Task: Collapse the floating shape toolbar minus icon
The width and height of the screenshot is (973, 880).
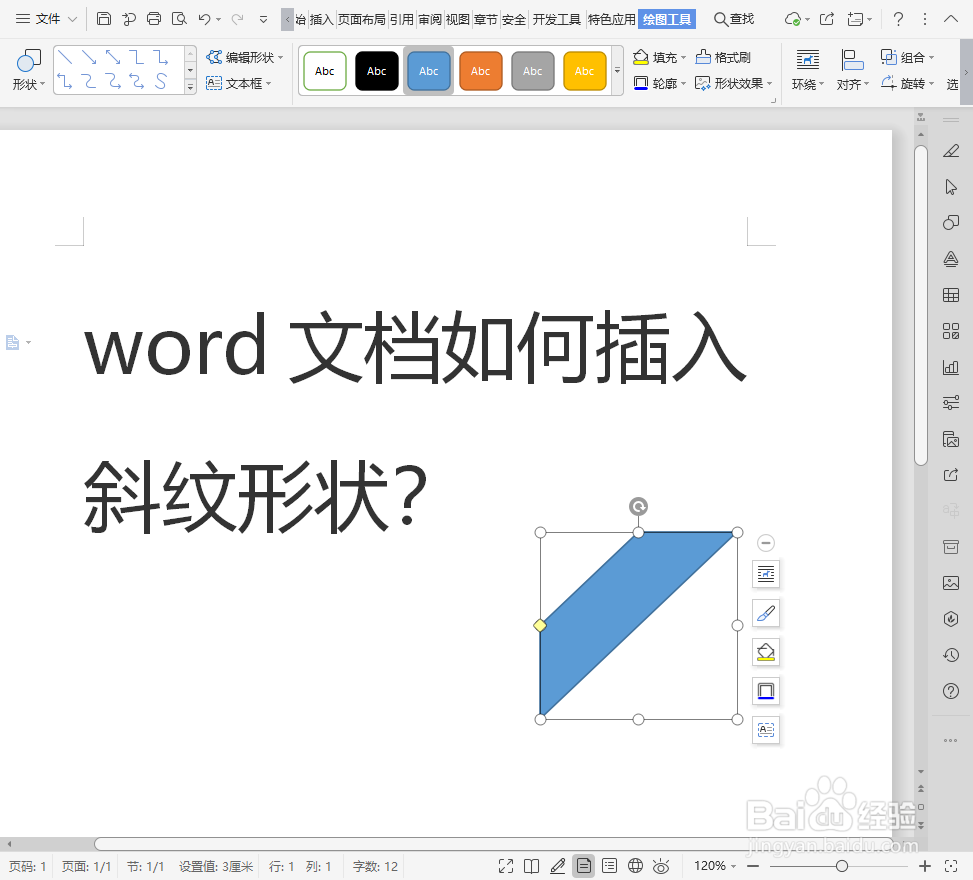Action: click(766, 543)
